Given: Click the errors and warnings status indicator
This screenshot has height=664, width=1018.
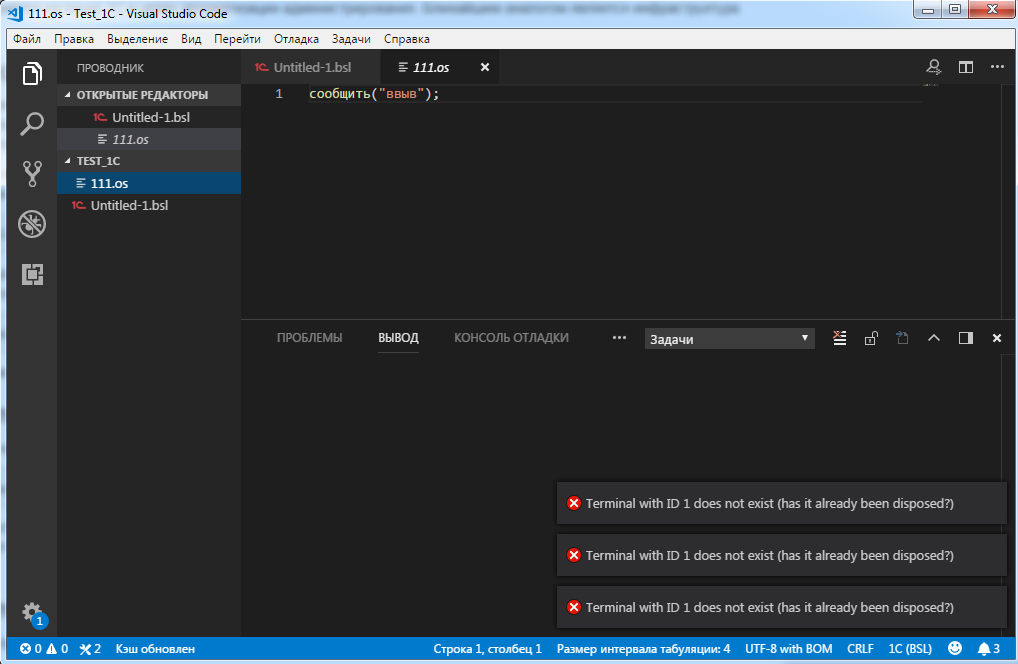Looking at the screenshot, I should [x=43, y=648].
